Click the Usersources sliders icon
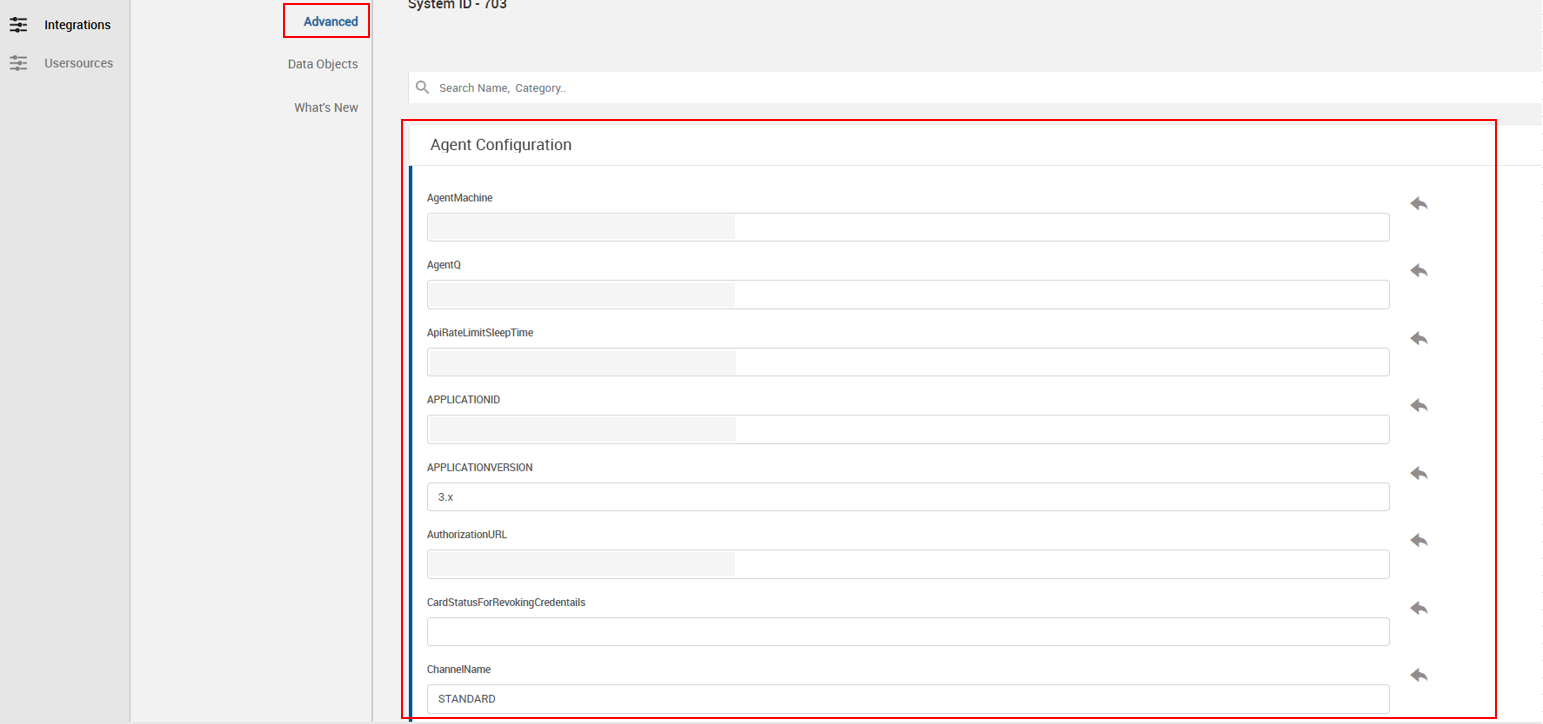Viewport: 1543px width, 724px height. click(18, 63)
